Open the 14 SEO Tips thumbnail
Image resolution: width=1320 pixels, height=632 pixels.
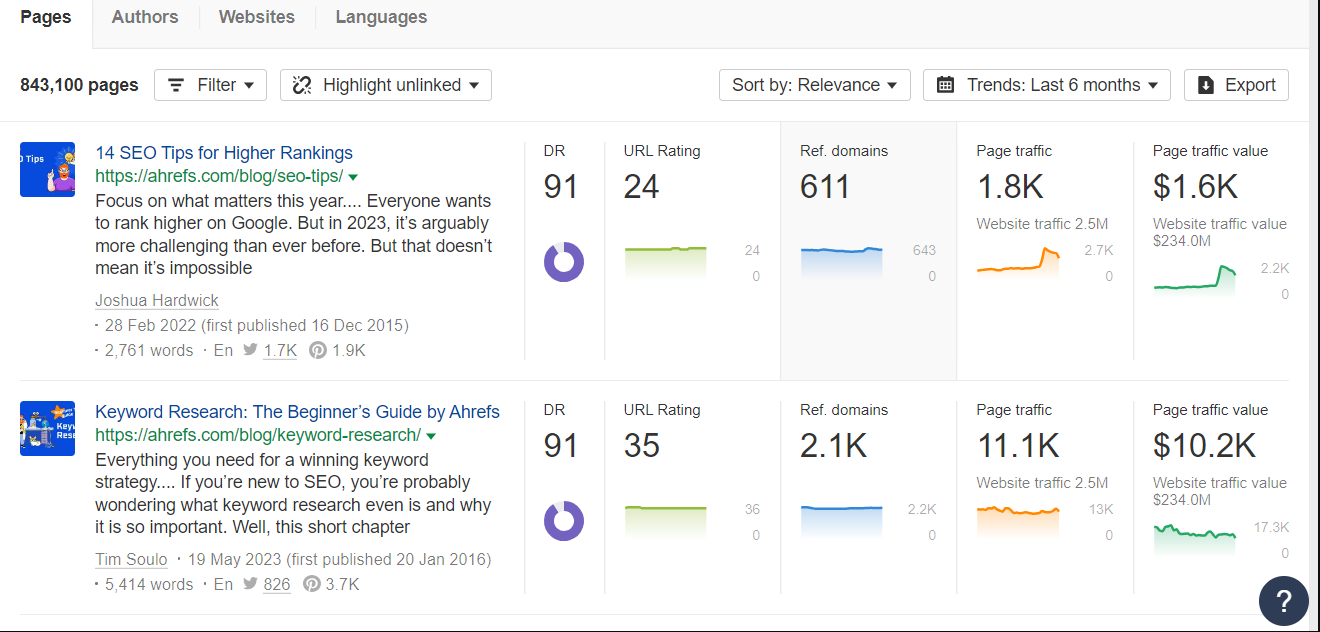tap(47, 169)
